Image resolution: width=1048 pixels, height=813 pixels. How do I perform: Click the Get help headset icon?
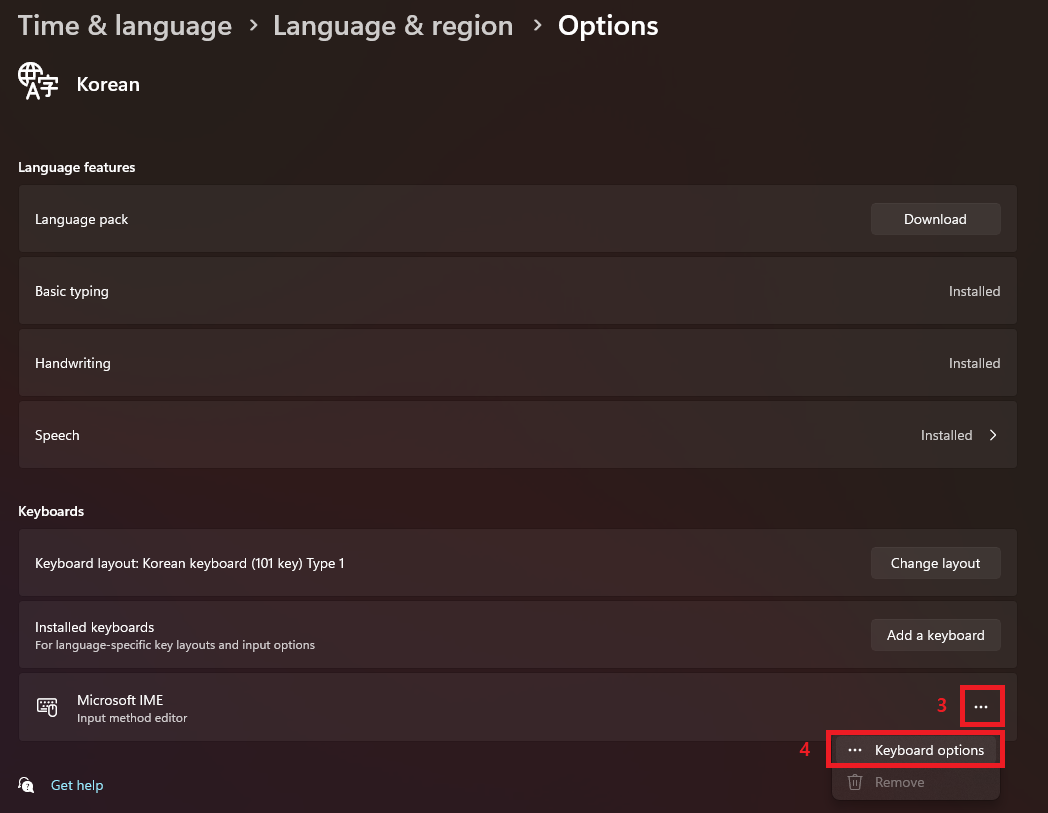(27, 785)
